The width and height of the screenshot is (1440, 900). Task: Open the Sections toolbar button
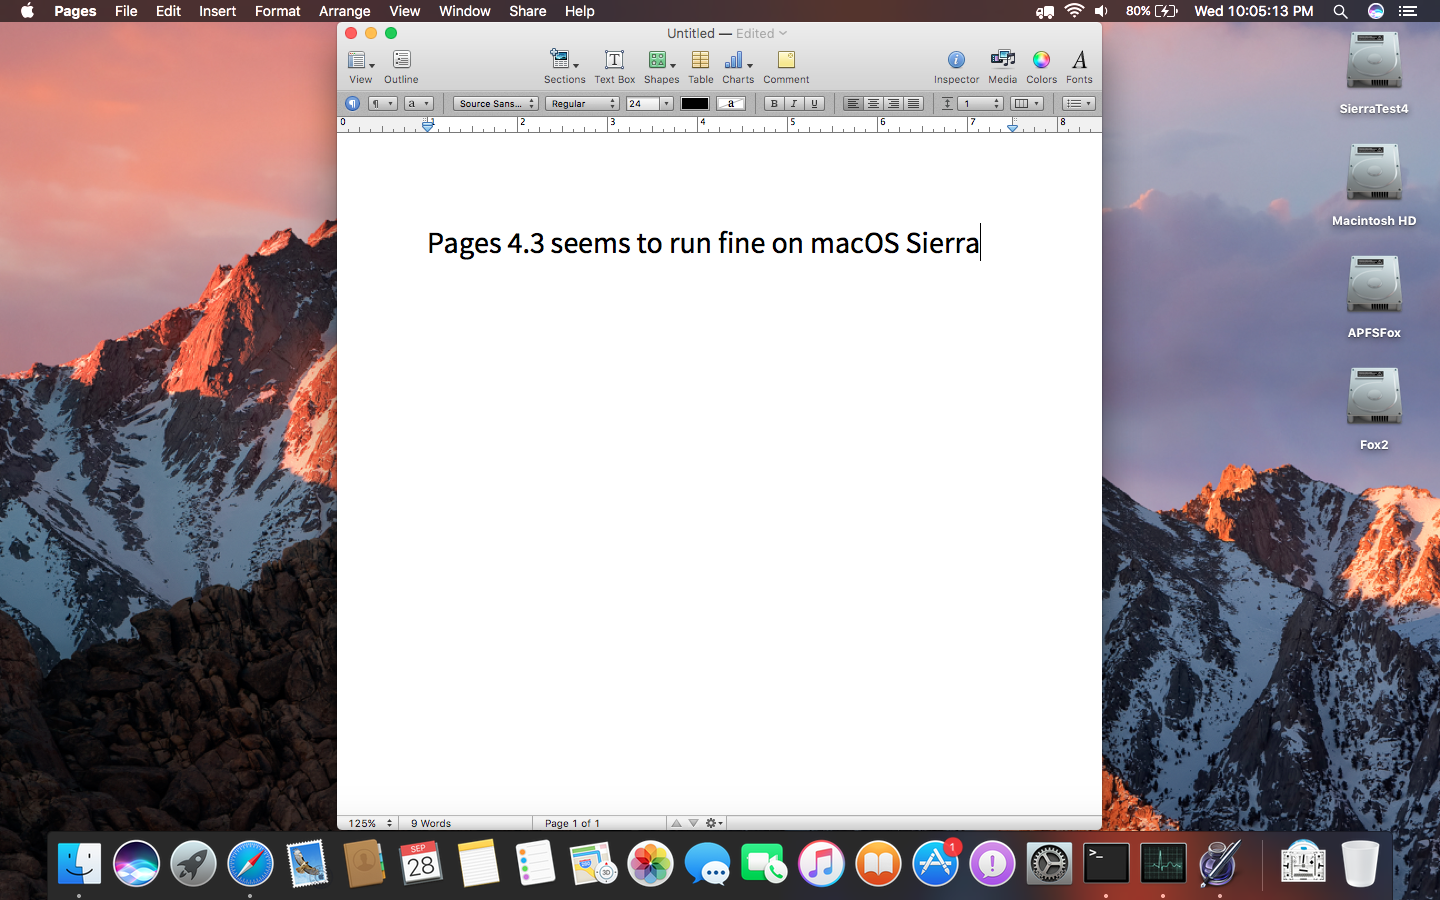click(x=564, y=67)
